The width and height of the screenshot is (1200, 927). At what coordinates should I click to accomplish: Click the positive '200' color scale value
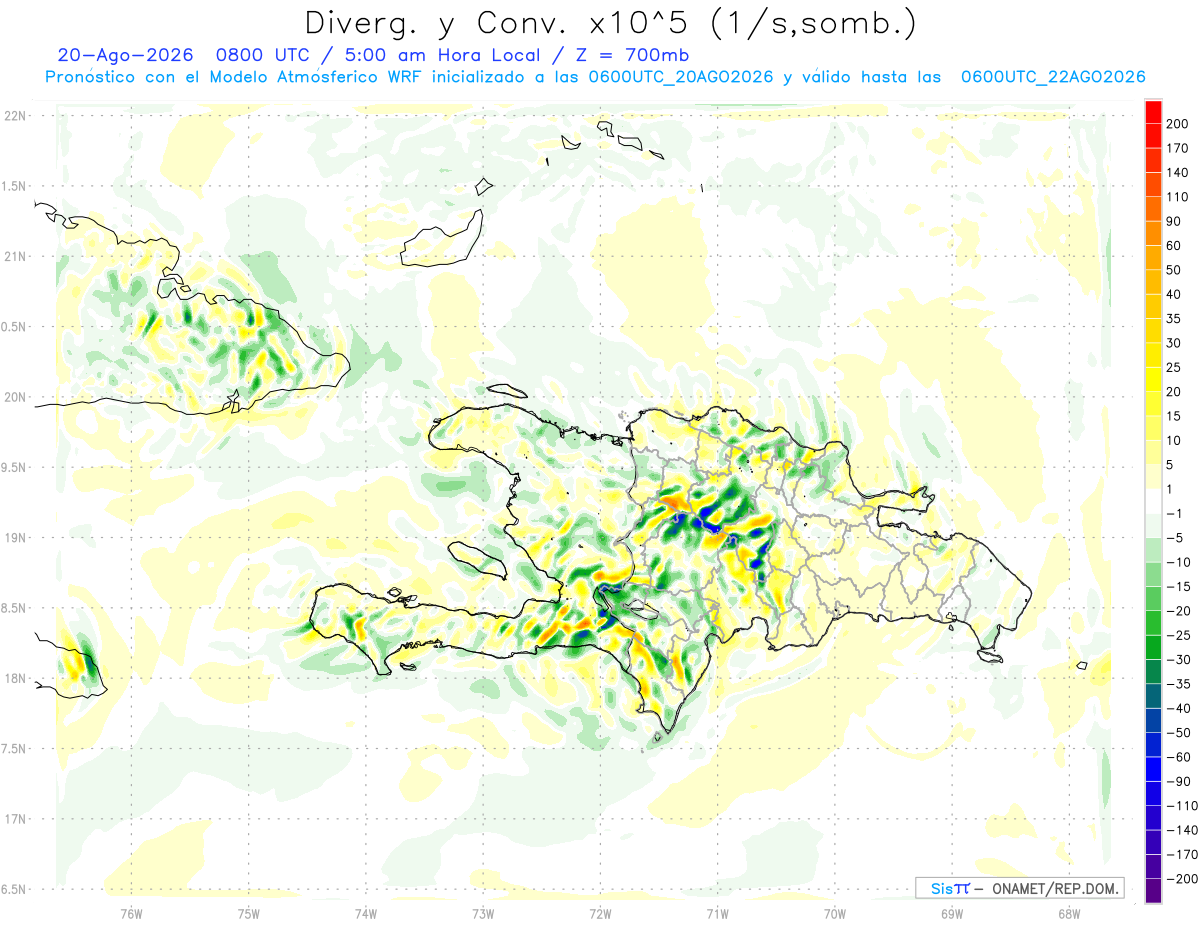point(1176,123)
